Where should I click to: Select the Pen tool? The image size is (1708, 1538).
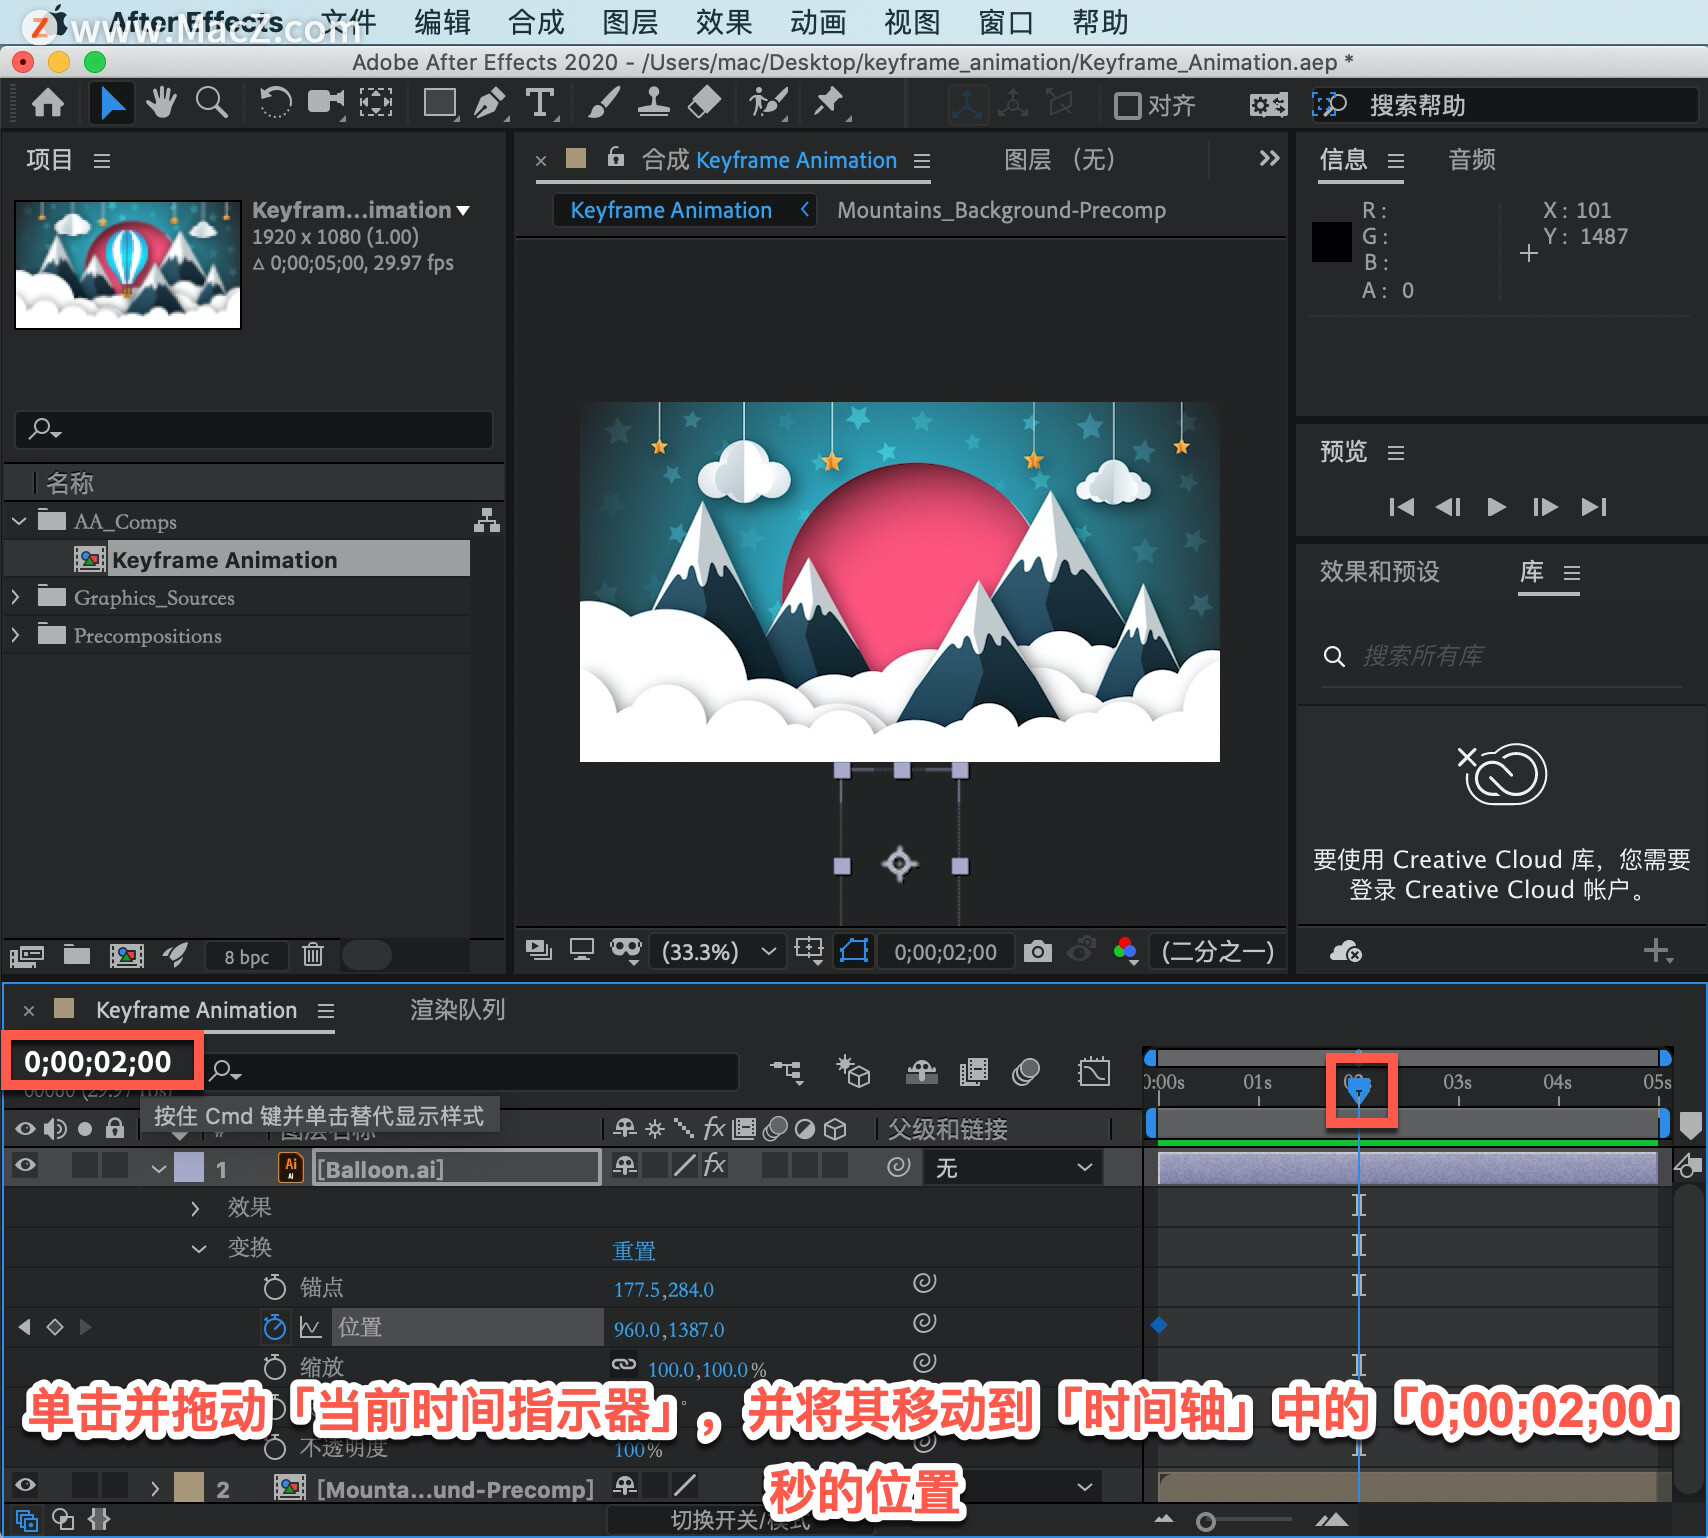coord(489,103)
